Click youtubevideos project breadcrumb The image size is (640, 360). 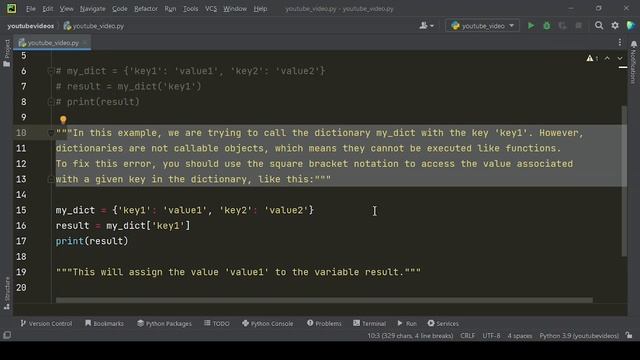pyautogui.click(x=31, y=26)
